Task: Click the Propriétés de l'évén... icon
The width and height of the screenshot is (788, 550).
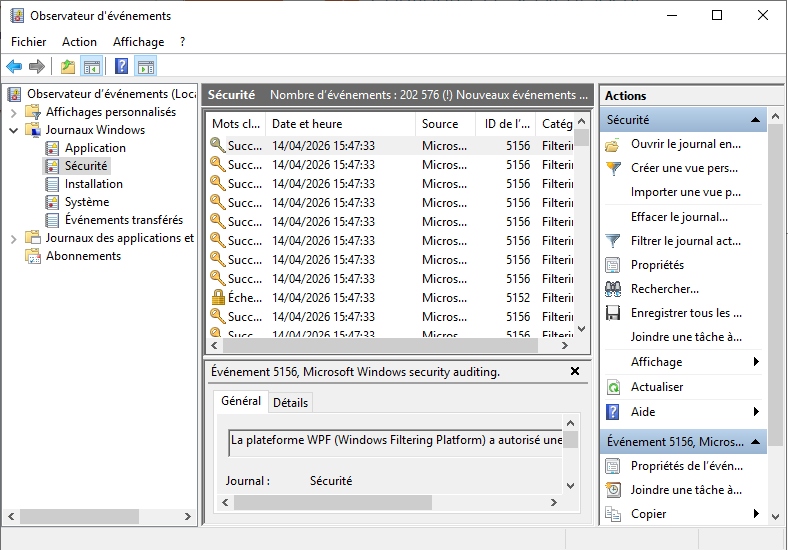Action: coord(613,466)
